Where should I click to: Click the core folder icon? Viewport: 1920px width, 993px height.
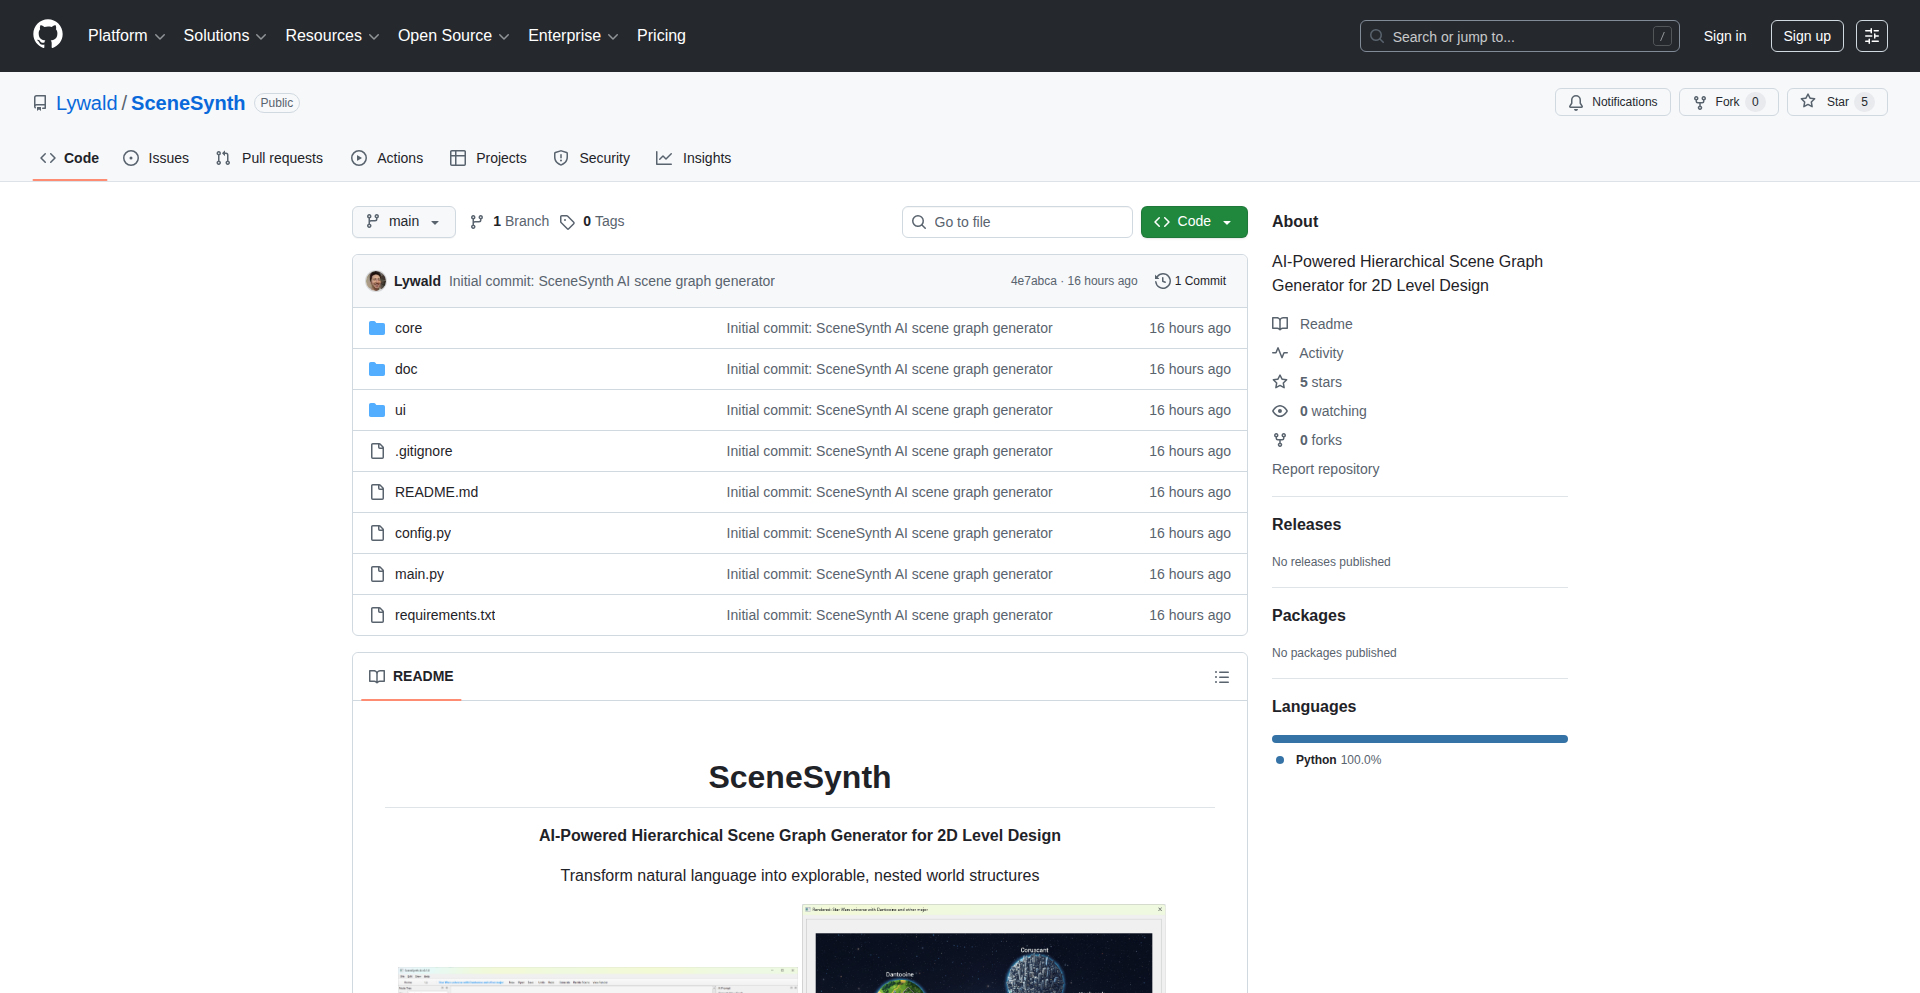tap(377, 328)
